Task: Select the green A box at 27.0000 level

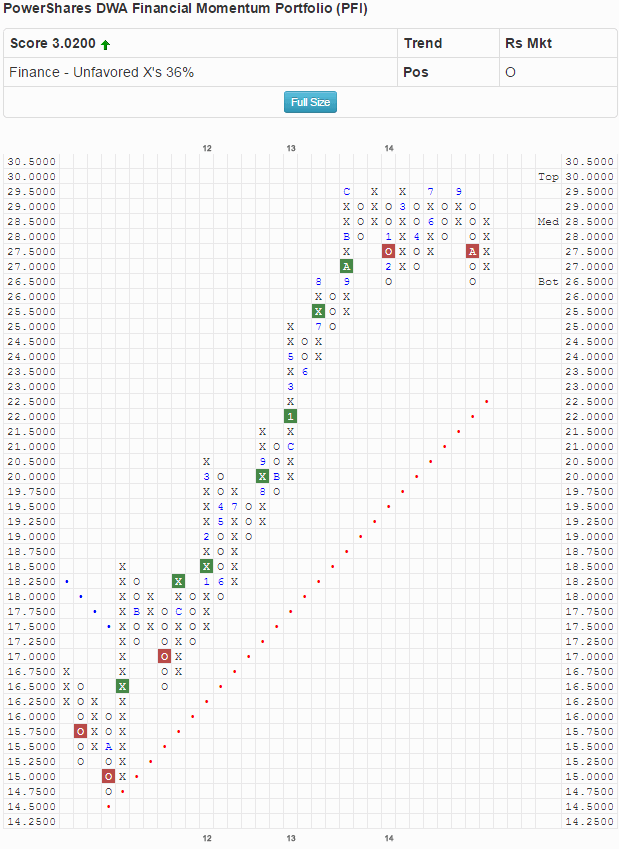Action: [x=346, y=266]
